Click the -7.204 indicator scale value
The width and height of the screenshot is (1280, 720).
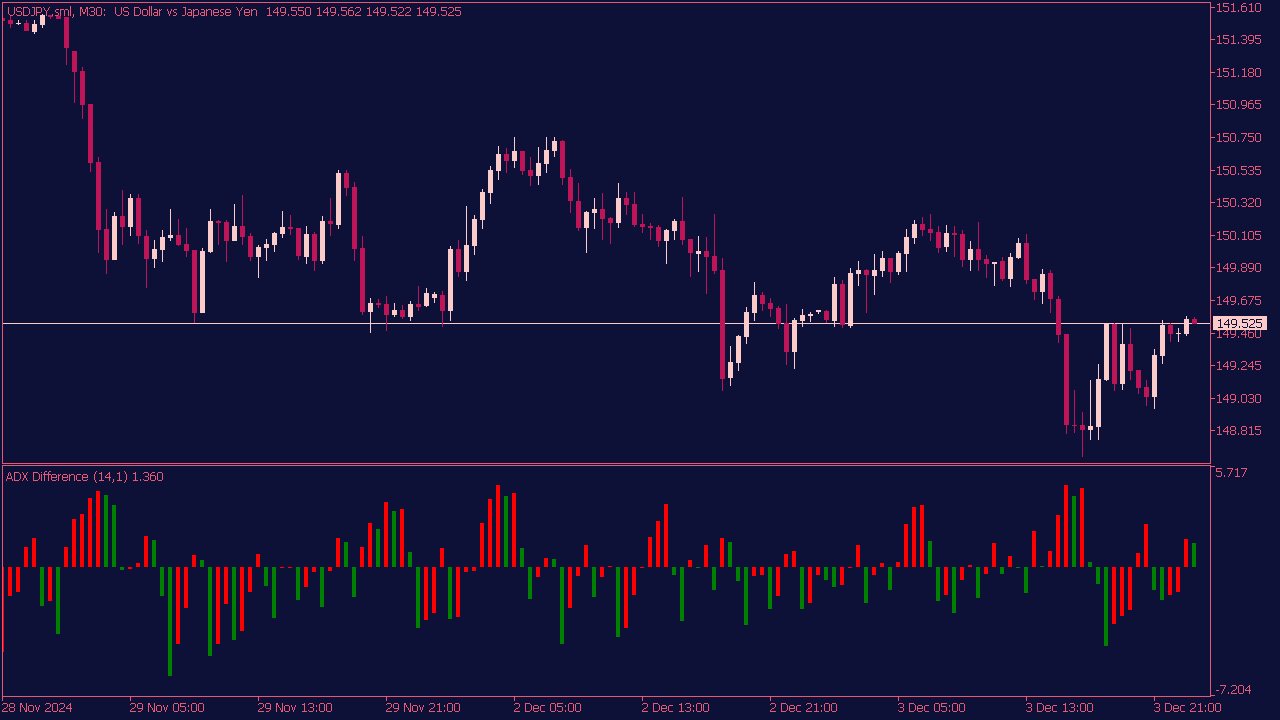1232,690
